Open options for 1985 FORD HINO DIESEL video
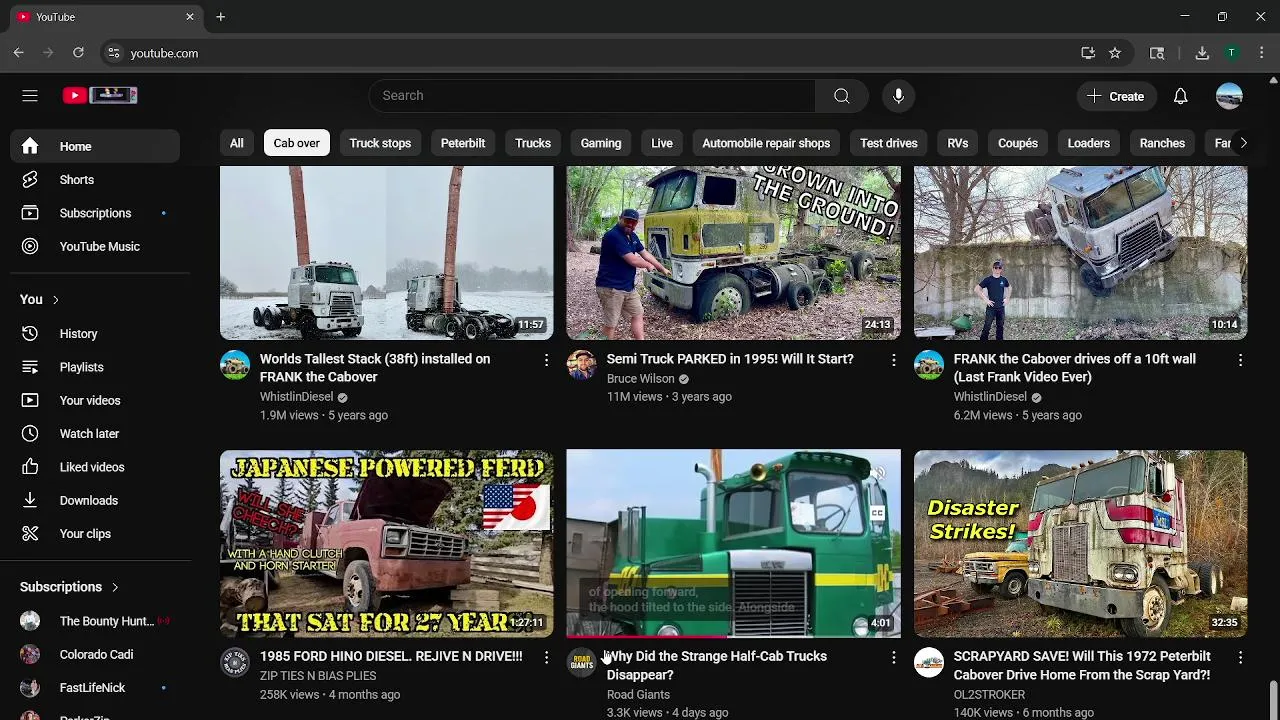1280x720 pixels. click(x=546, y=657)
